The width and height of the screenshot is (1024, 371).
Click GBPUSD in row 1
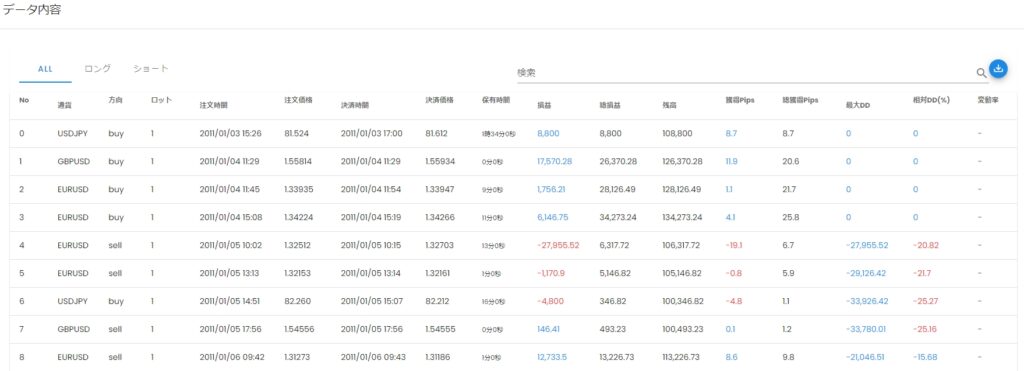[73, 161]
